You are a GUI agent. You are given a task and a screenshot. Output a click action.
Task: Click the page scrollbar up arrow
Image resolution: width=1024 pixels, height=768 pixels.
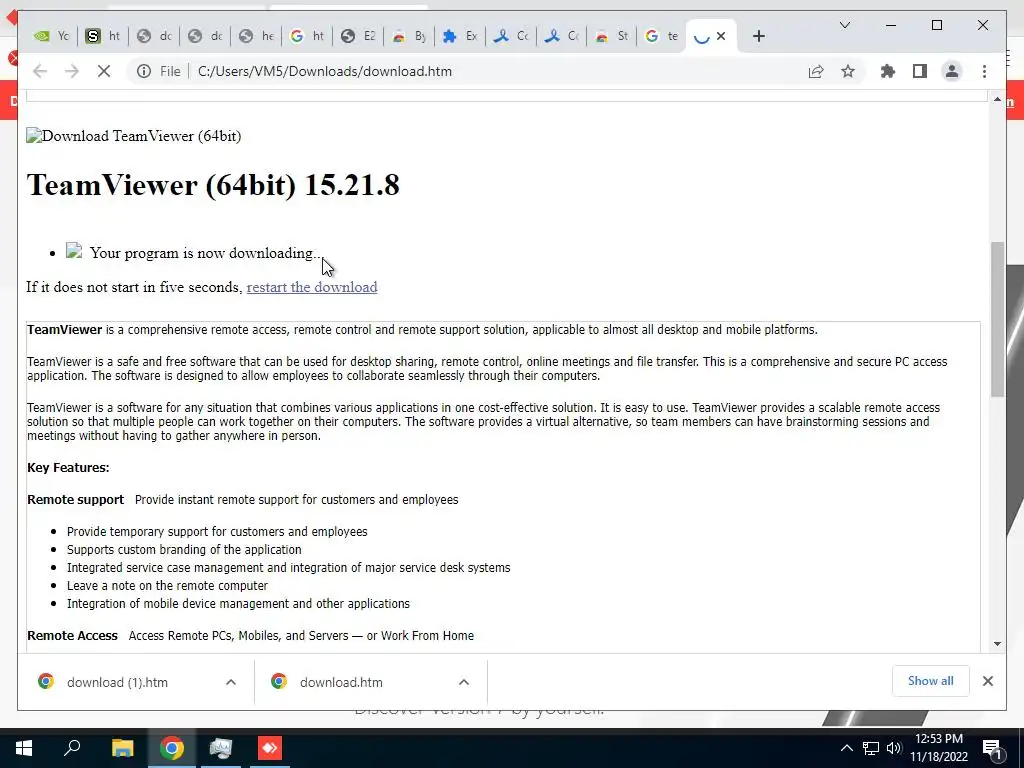pyautogui.click(x=997, y=99)
